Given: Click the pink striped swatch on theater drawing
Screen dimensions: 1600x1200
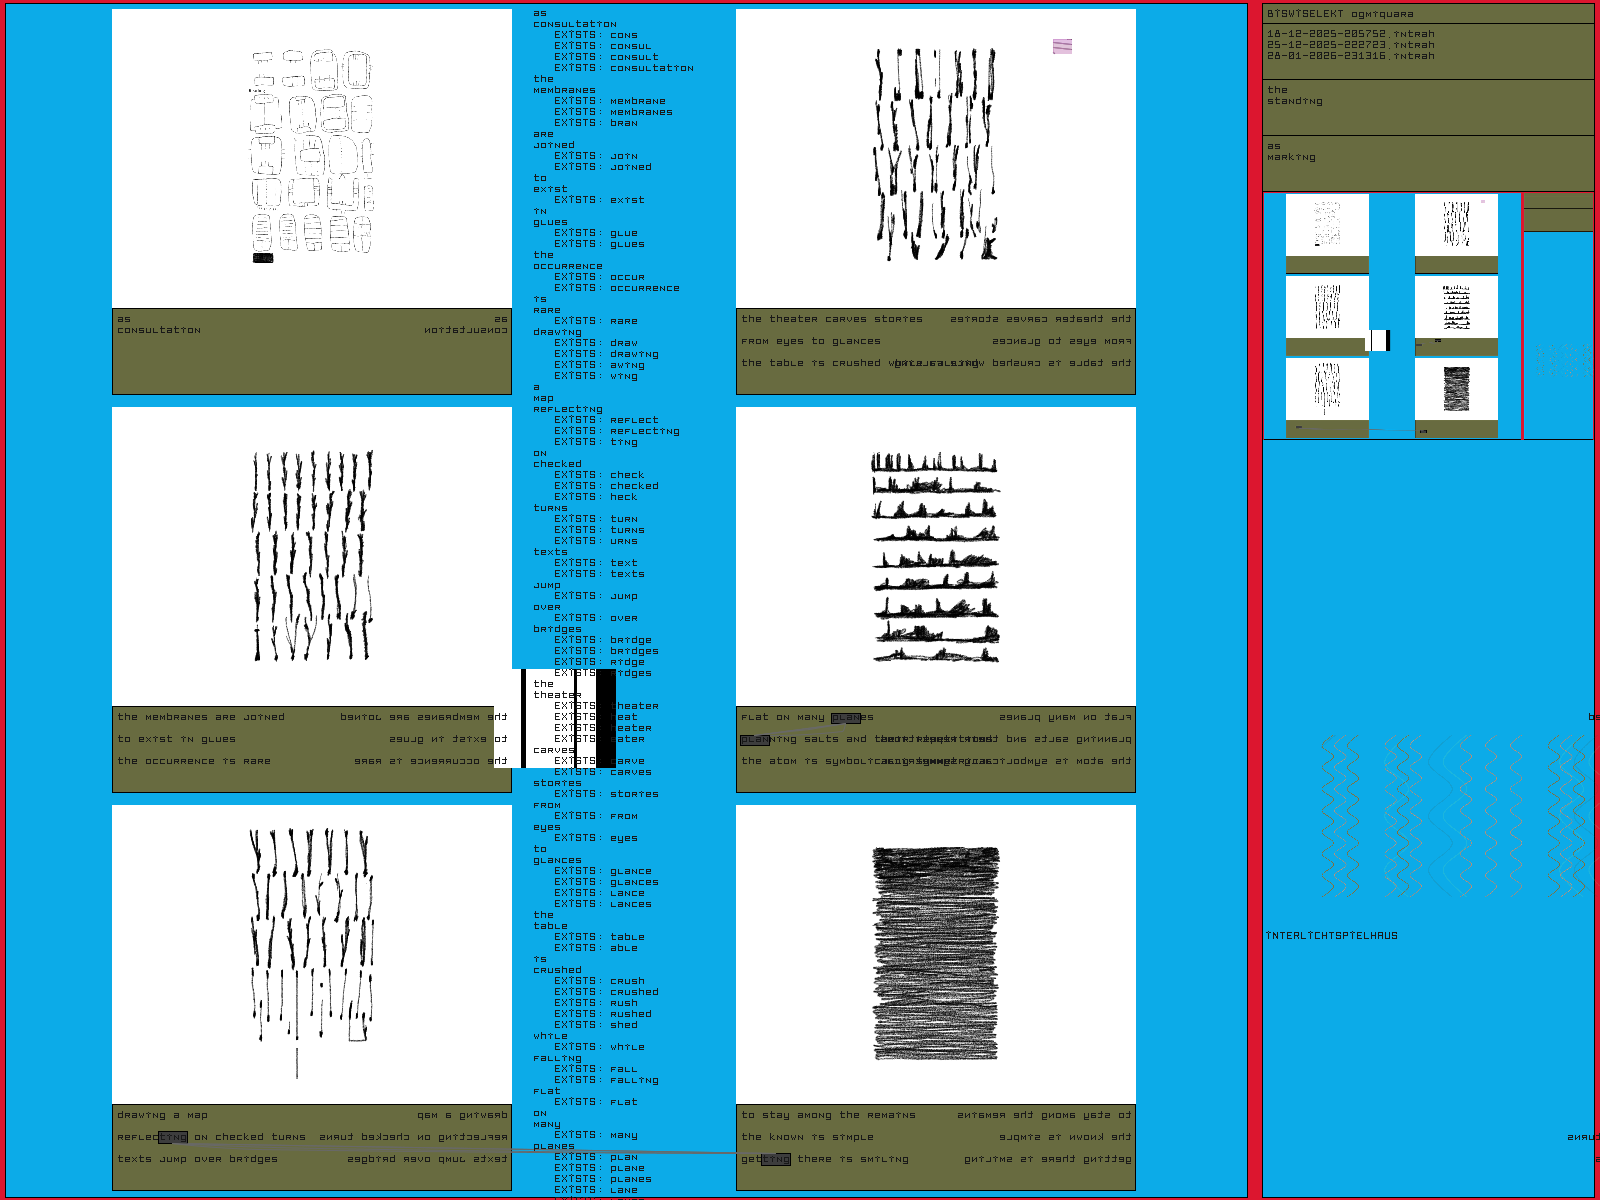Looking at the screenshot, I should tap(1062, 46).
